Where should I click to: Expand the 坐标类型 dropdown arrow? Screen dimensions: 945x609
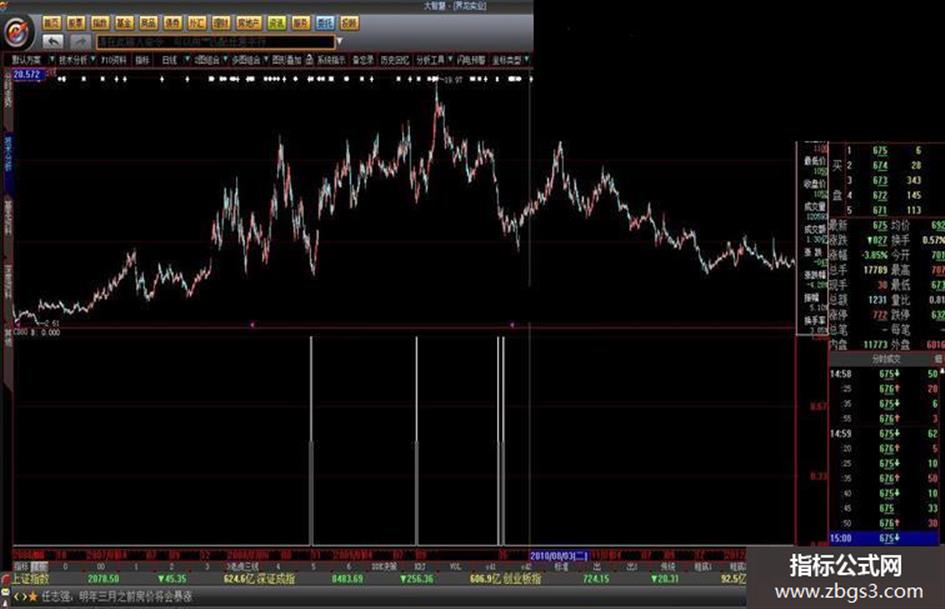point(527,59)
